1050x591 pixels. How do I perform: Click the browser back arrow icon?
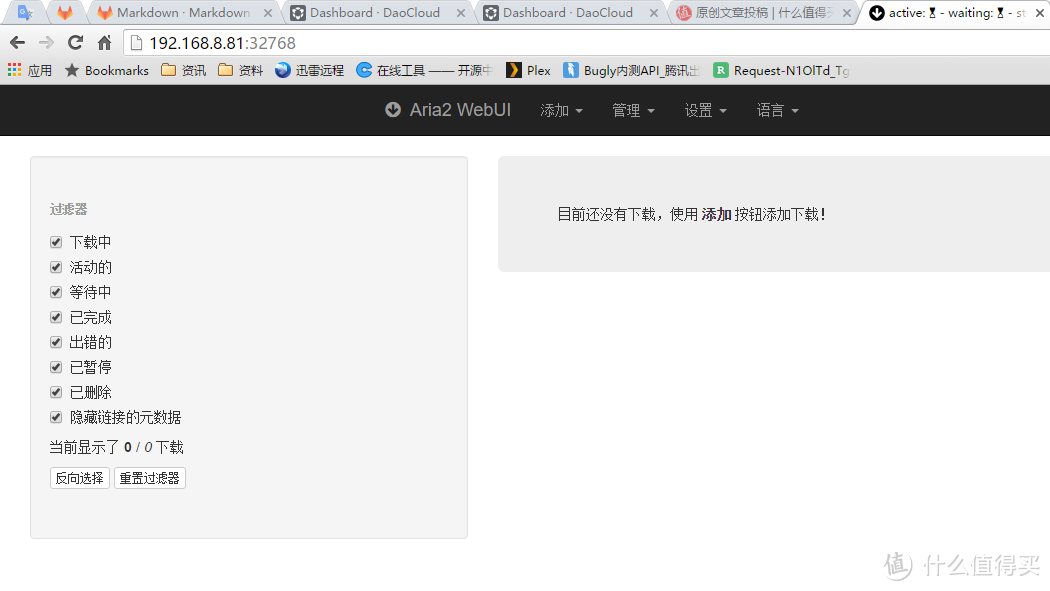[17, 43]
